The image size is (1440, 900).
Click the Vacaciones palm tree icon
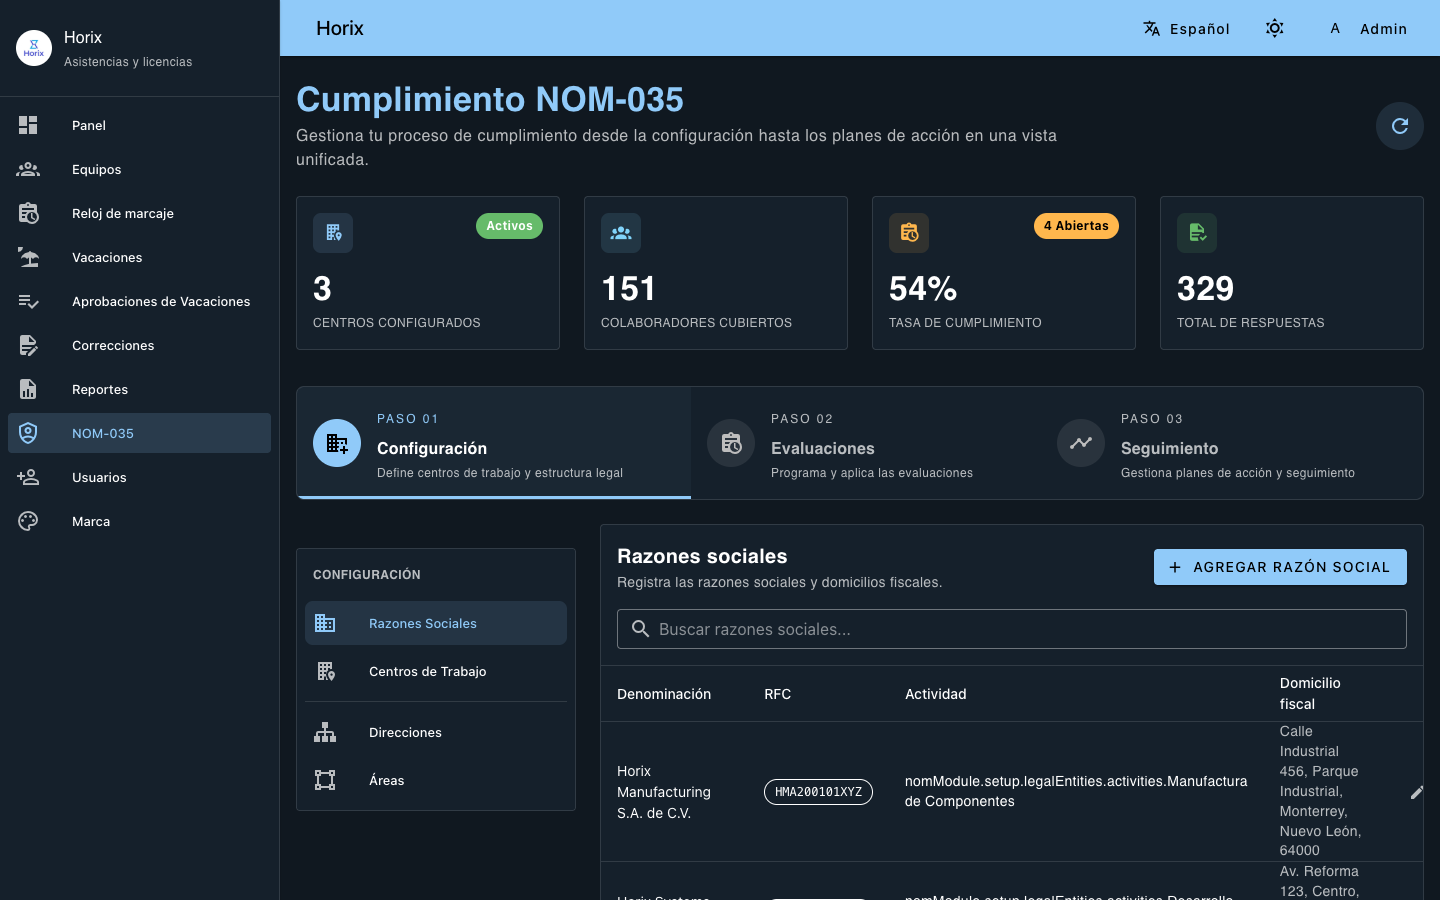(28, 257)
